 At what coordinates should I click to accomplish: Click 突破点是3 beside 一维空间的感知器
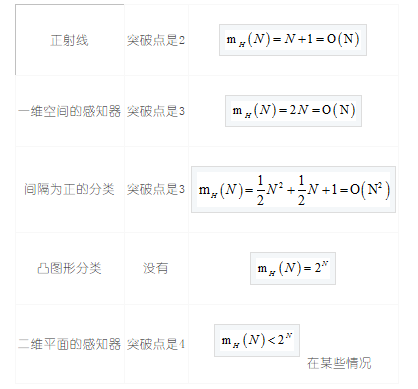(156, 111)
